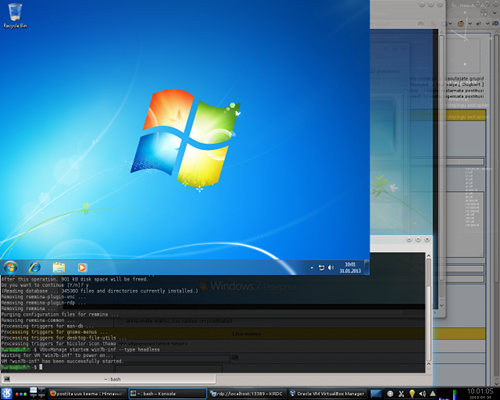Expand KDE system tray hidden icons arrow
This screenshot has width=500, height=400.
(433, 394)
